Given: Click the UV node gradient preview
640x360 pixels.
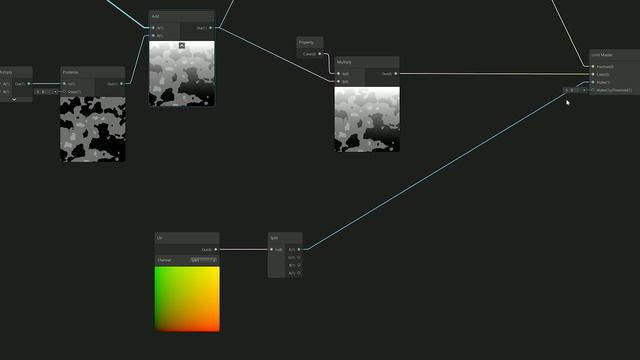Looking at the screenshot, I should coord(187,299).
